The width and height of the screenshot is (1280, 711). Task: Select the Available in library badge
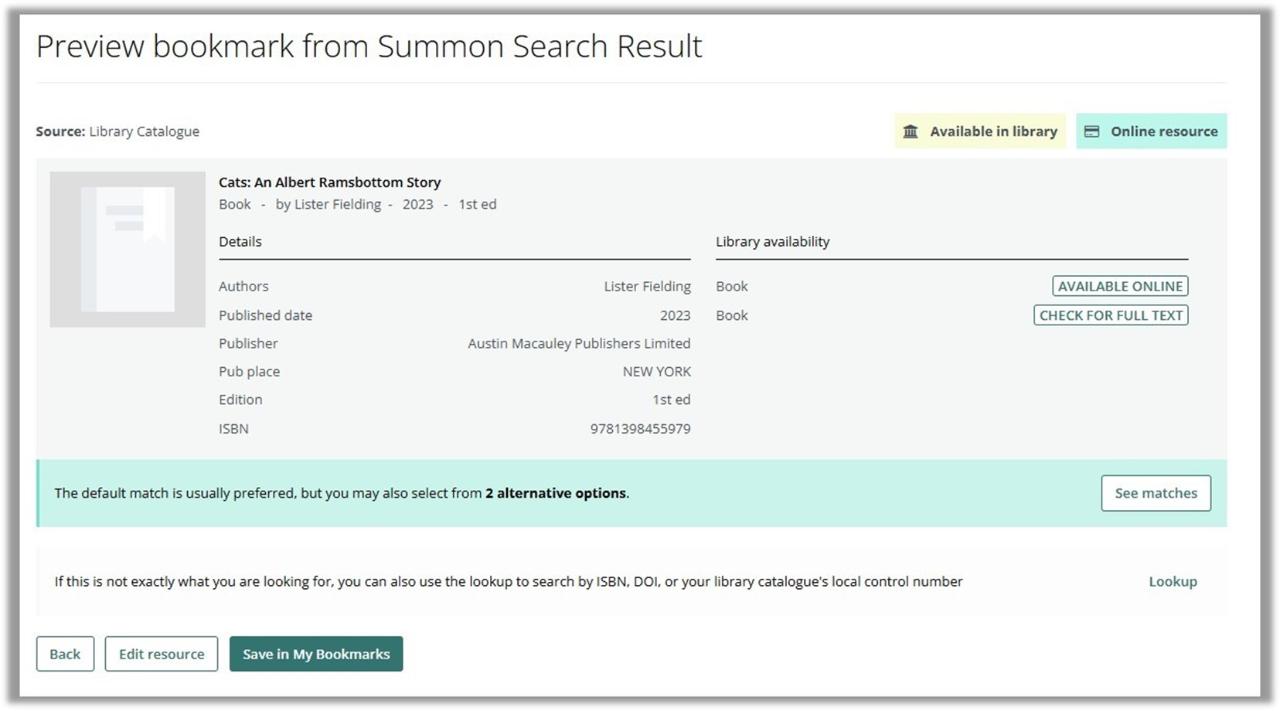979,130
